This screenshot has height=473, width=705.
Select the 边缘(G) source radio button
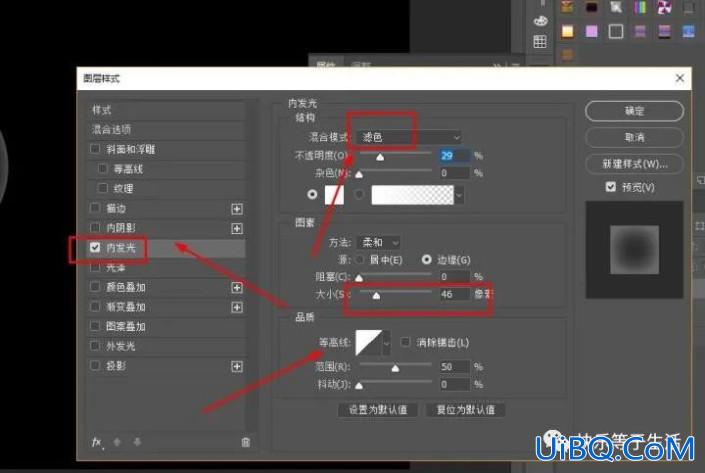pos(426,259)
